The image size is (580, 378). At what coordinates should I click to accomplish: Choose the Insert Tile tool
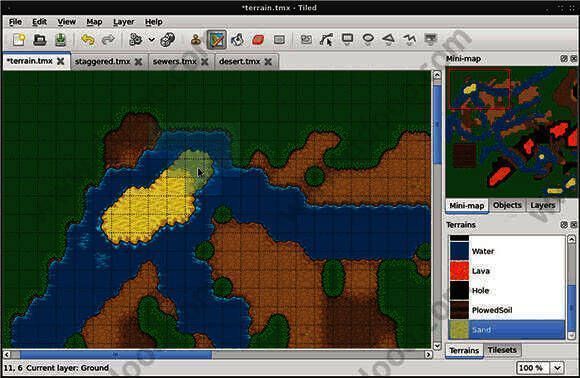pos(430,39)
